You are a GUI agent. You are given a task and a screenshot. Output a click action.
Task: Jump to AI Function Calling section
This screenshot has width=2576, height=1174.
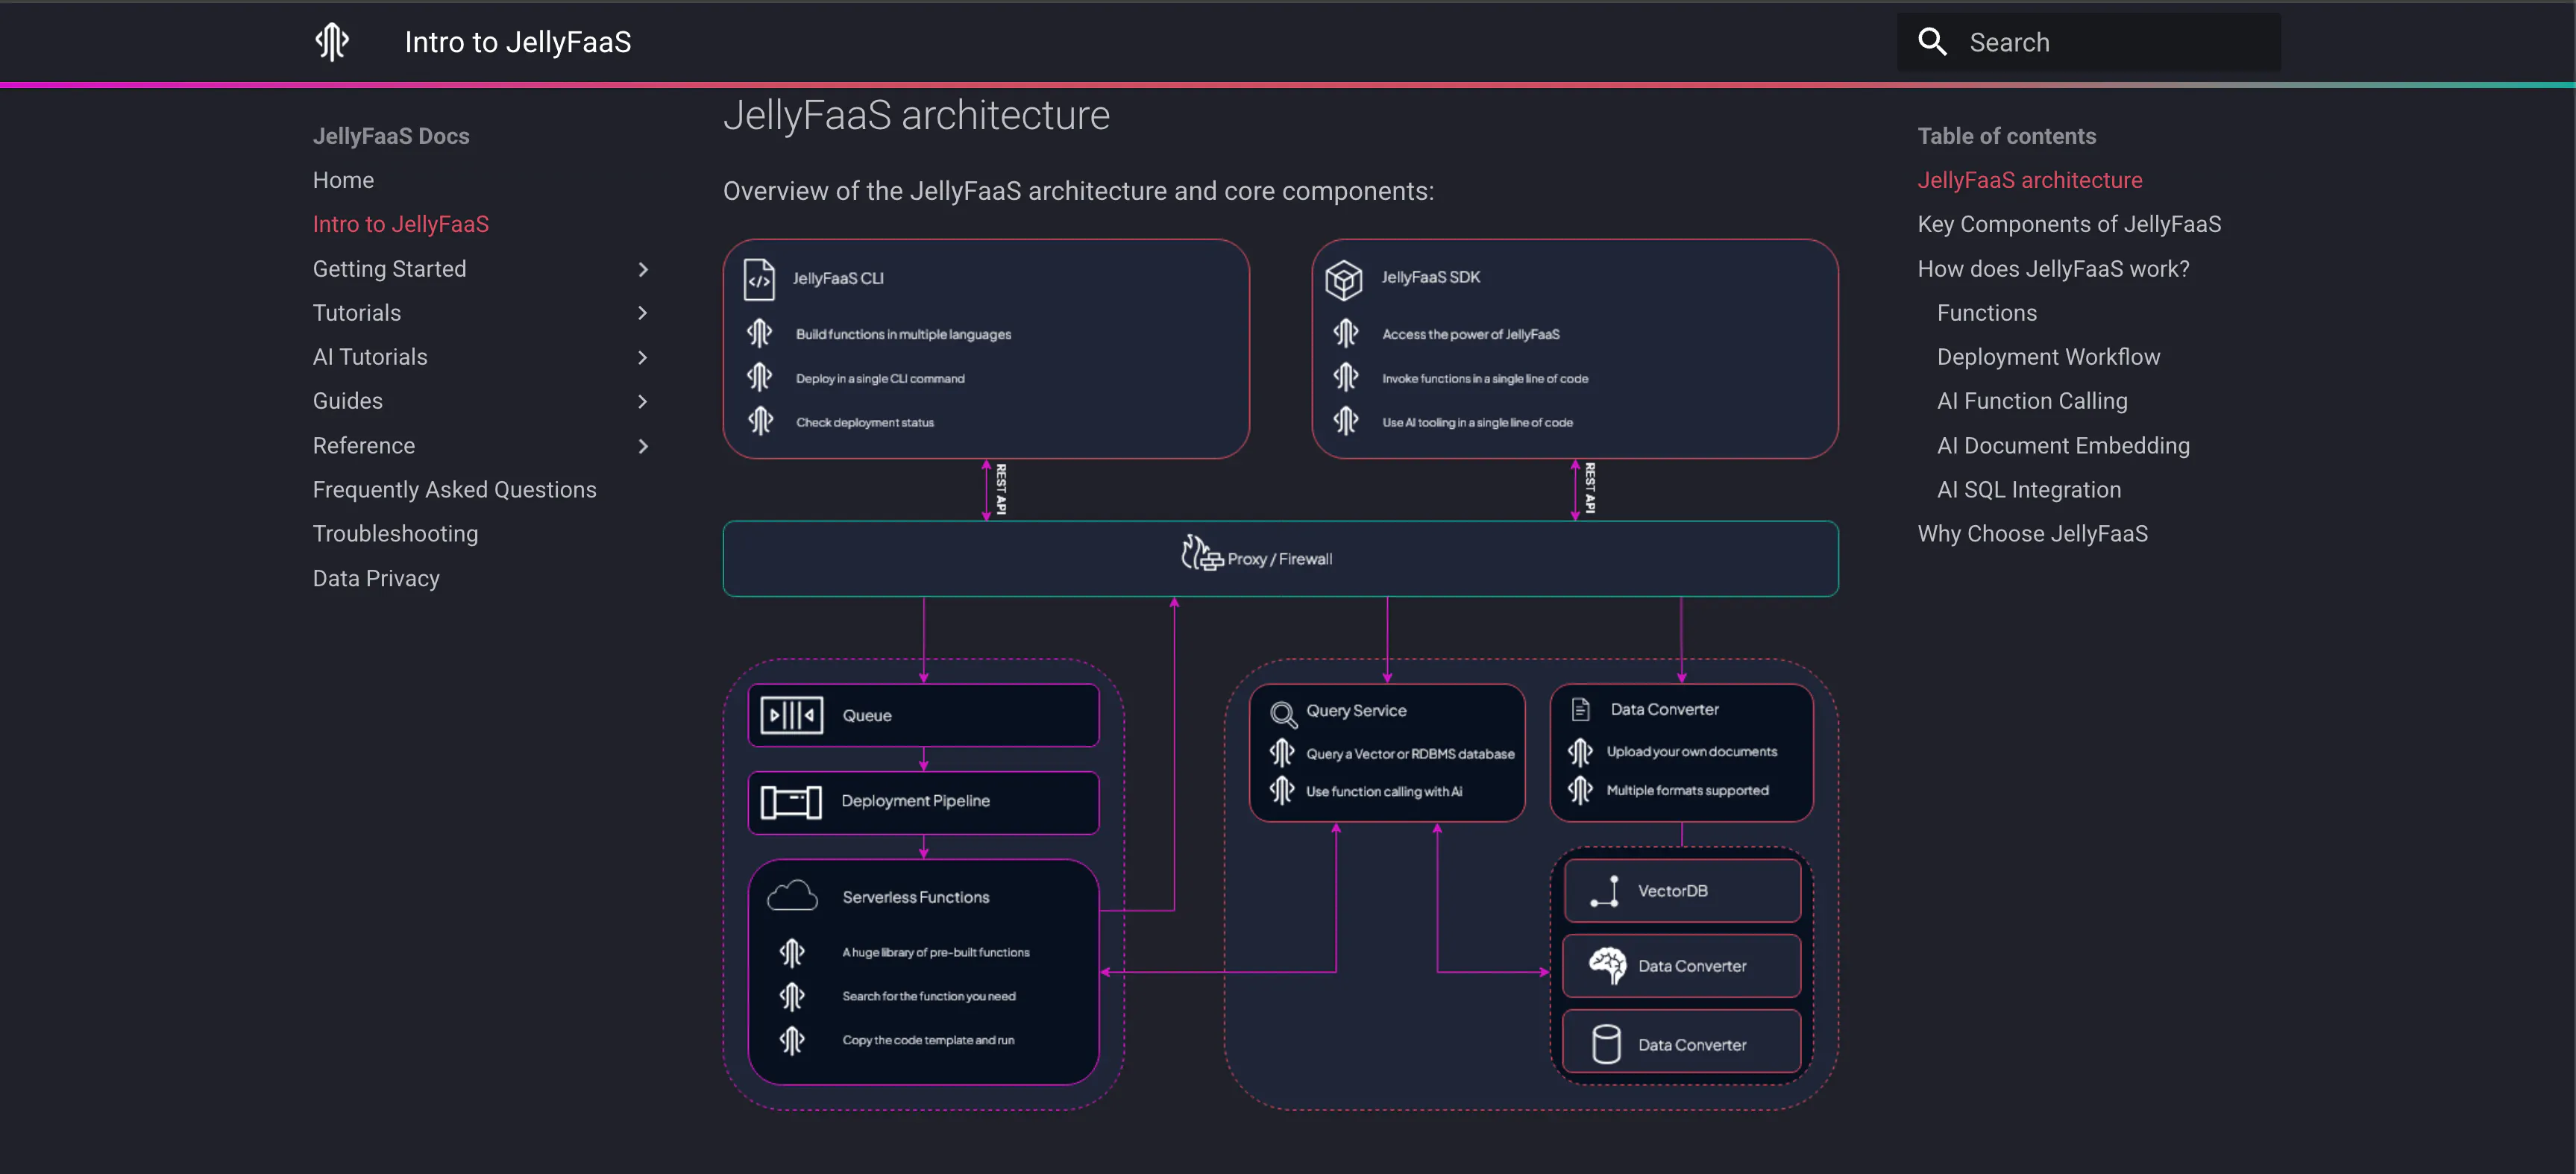tap(2032, 401)
